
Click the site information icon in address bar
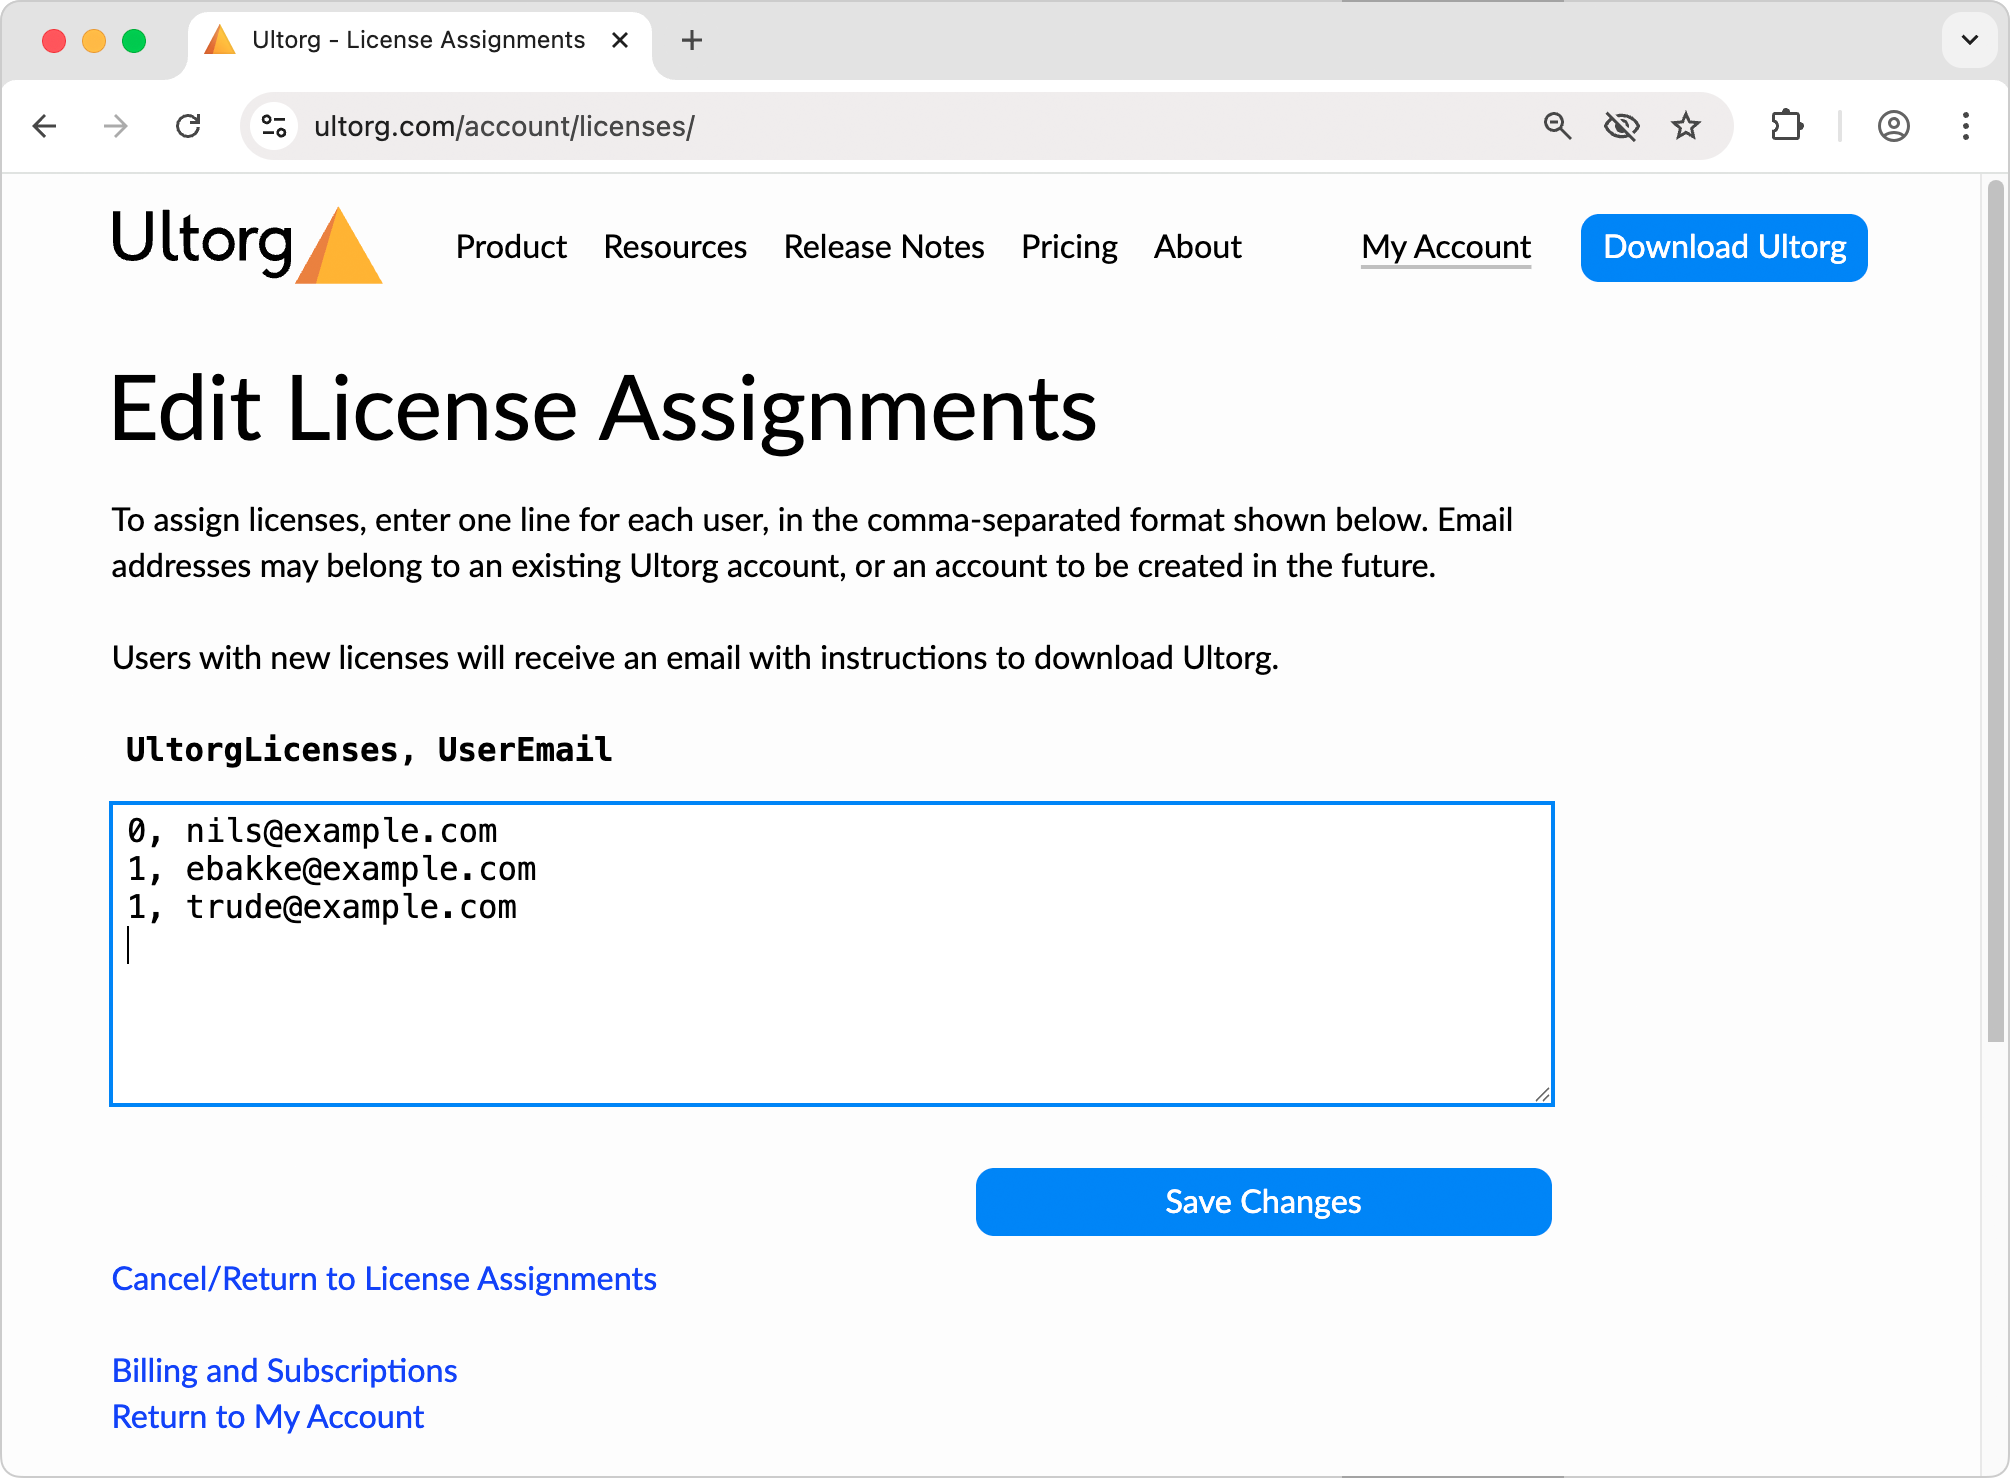point(273,126)
